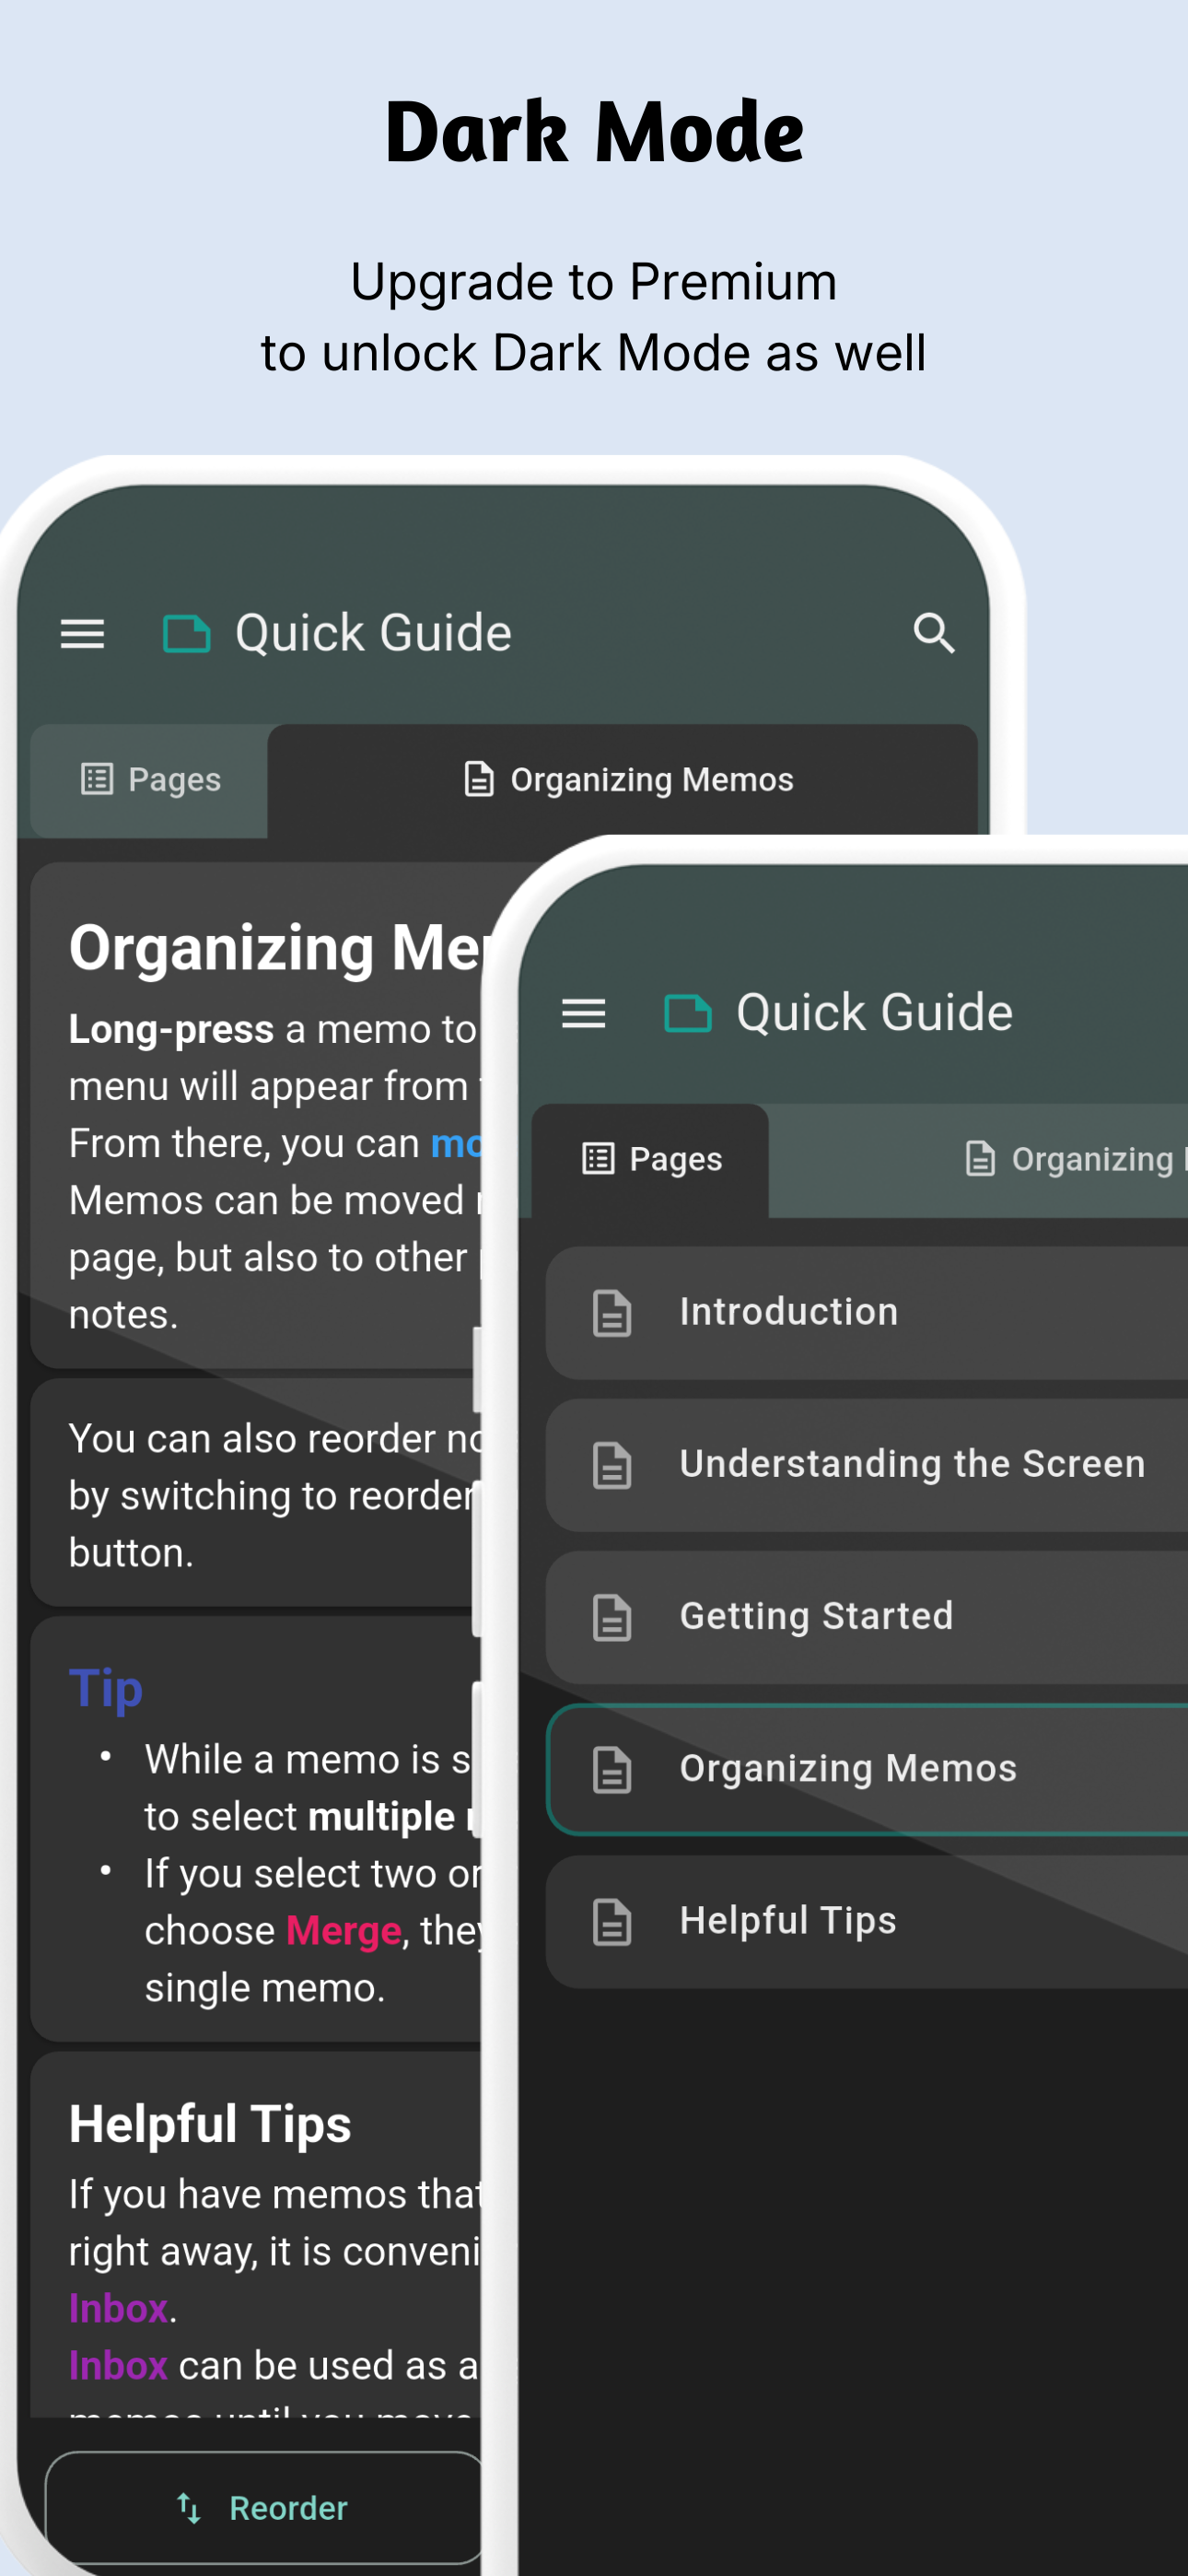Click the Dark Mode headline
1188x2576 pixels.
click(x=594, y=131)
